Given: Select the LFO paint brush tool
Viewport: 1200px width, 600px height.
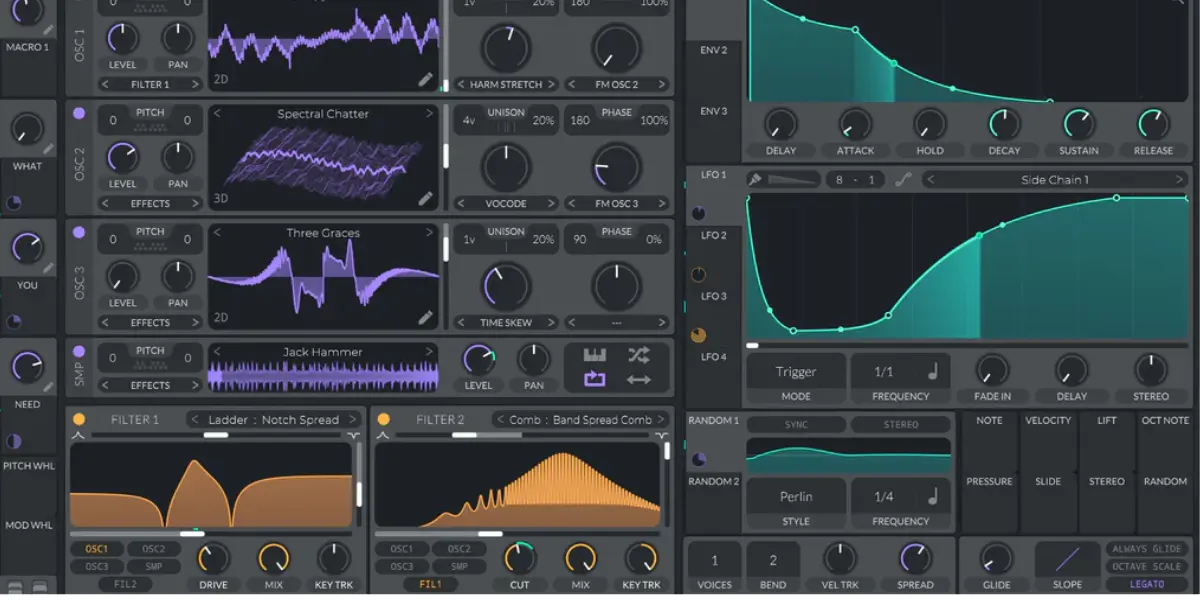Looking at the screenshot, I should click(756, 180).
